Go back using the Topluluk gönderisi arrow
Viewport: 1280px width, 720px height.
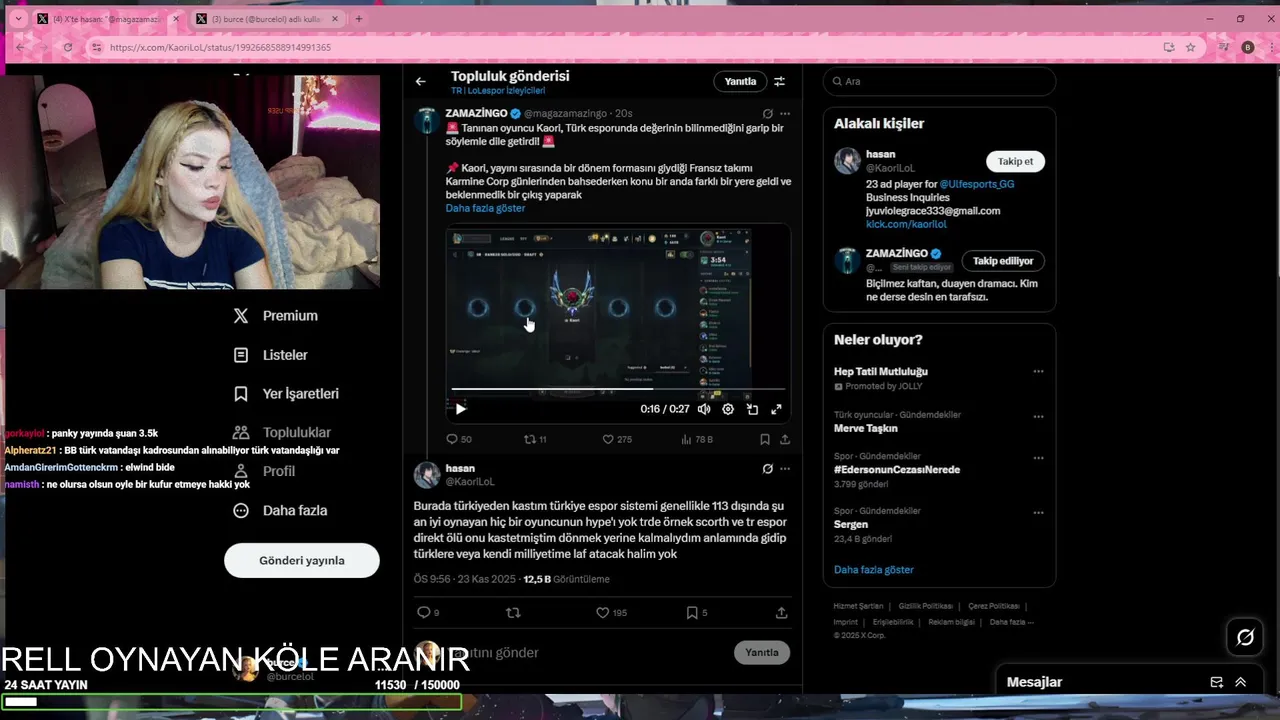coord(421,81)
